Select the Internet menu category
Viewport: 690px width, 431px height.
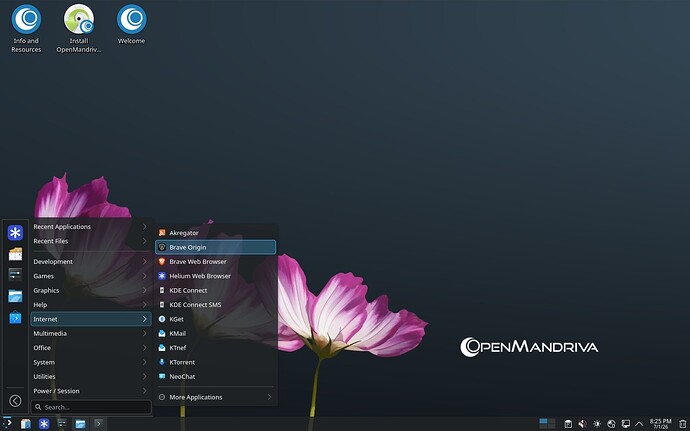91,319
